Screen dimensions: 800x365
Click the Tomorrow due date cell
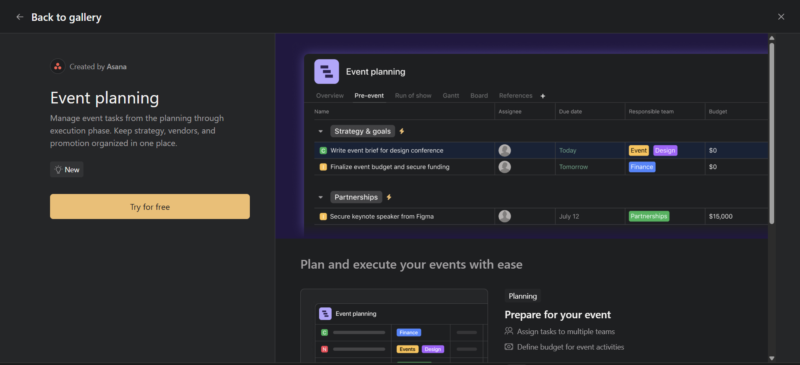pyautogui.click(x=573, y=167)
